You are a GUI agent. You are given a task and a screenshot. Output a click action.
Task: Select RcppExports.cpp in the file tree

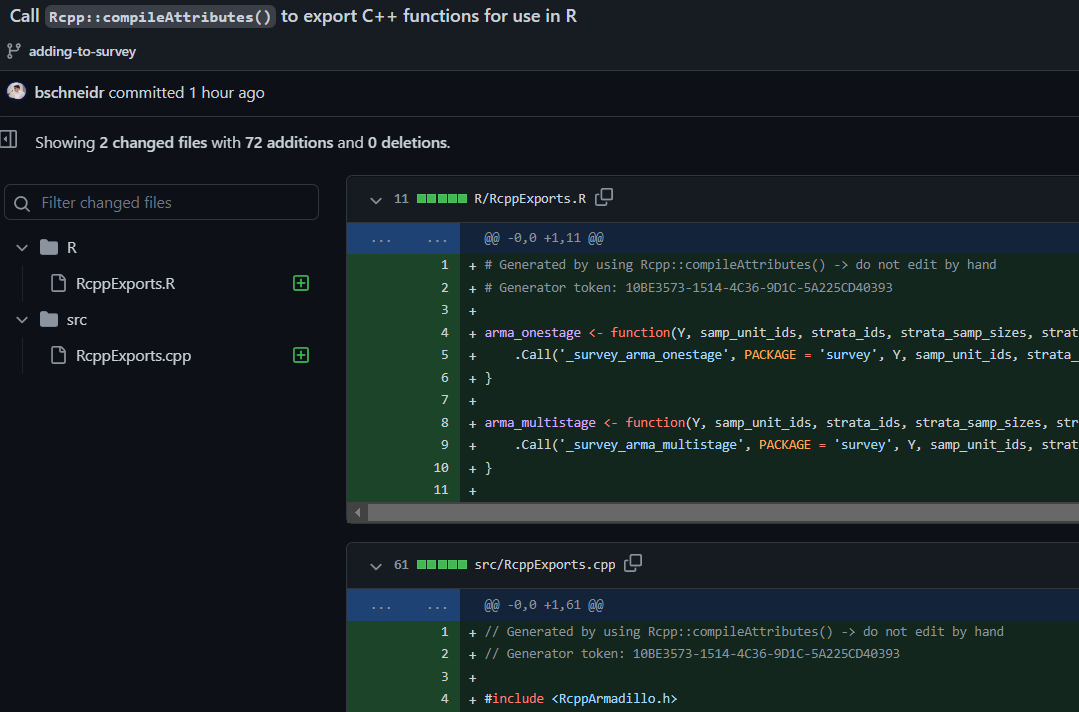point(133,356)
